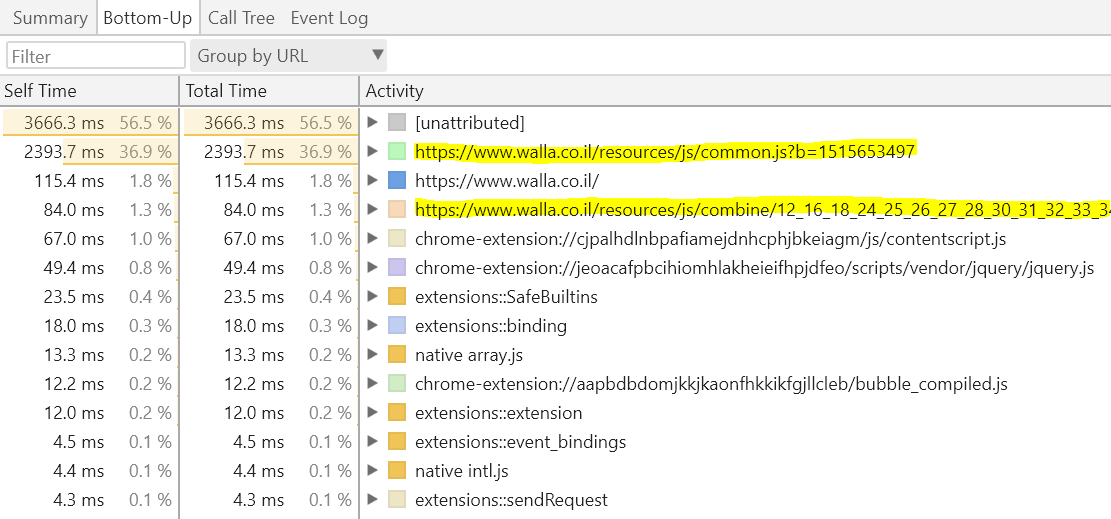The width and height of the screenshot is (1111, 519).
Task: Click orange swatch beside native array.js
Action: point(397,355)
